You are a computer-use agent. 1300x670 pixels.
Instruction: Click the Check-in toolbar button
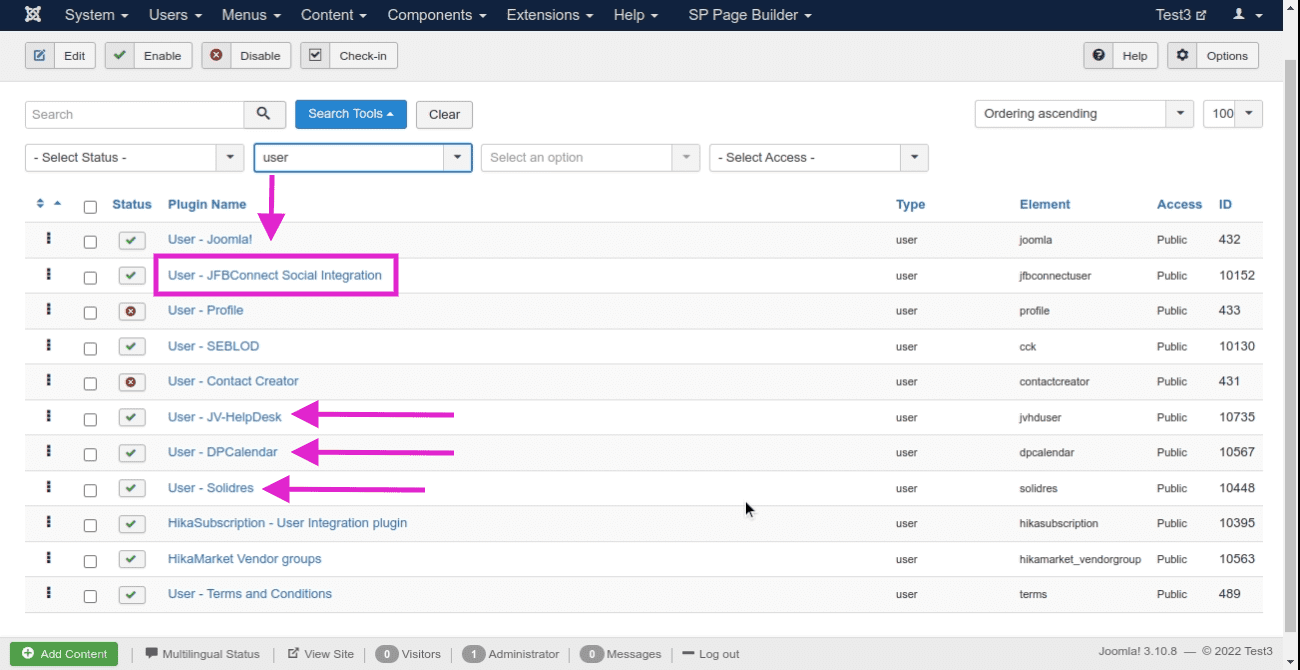pos(349,56)
